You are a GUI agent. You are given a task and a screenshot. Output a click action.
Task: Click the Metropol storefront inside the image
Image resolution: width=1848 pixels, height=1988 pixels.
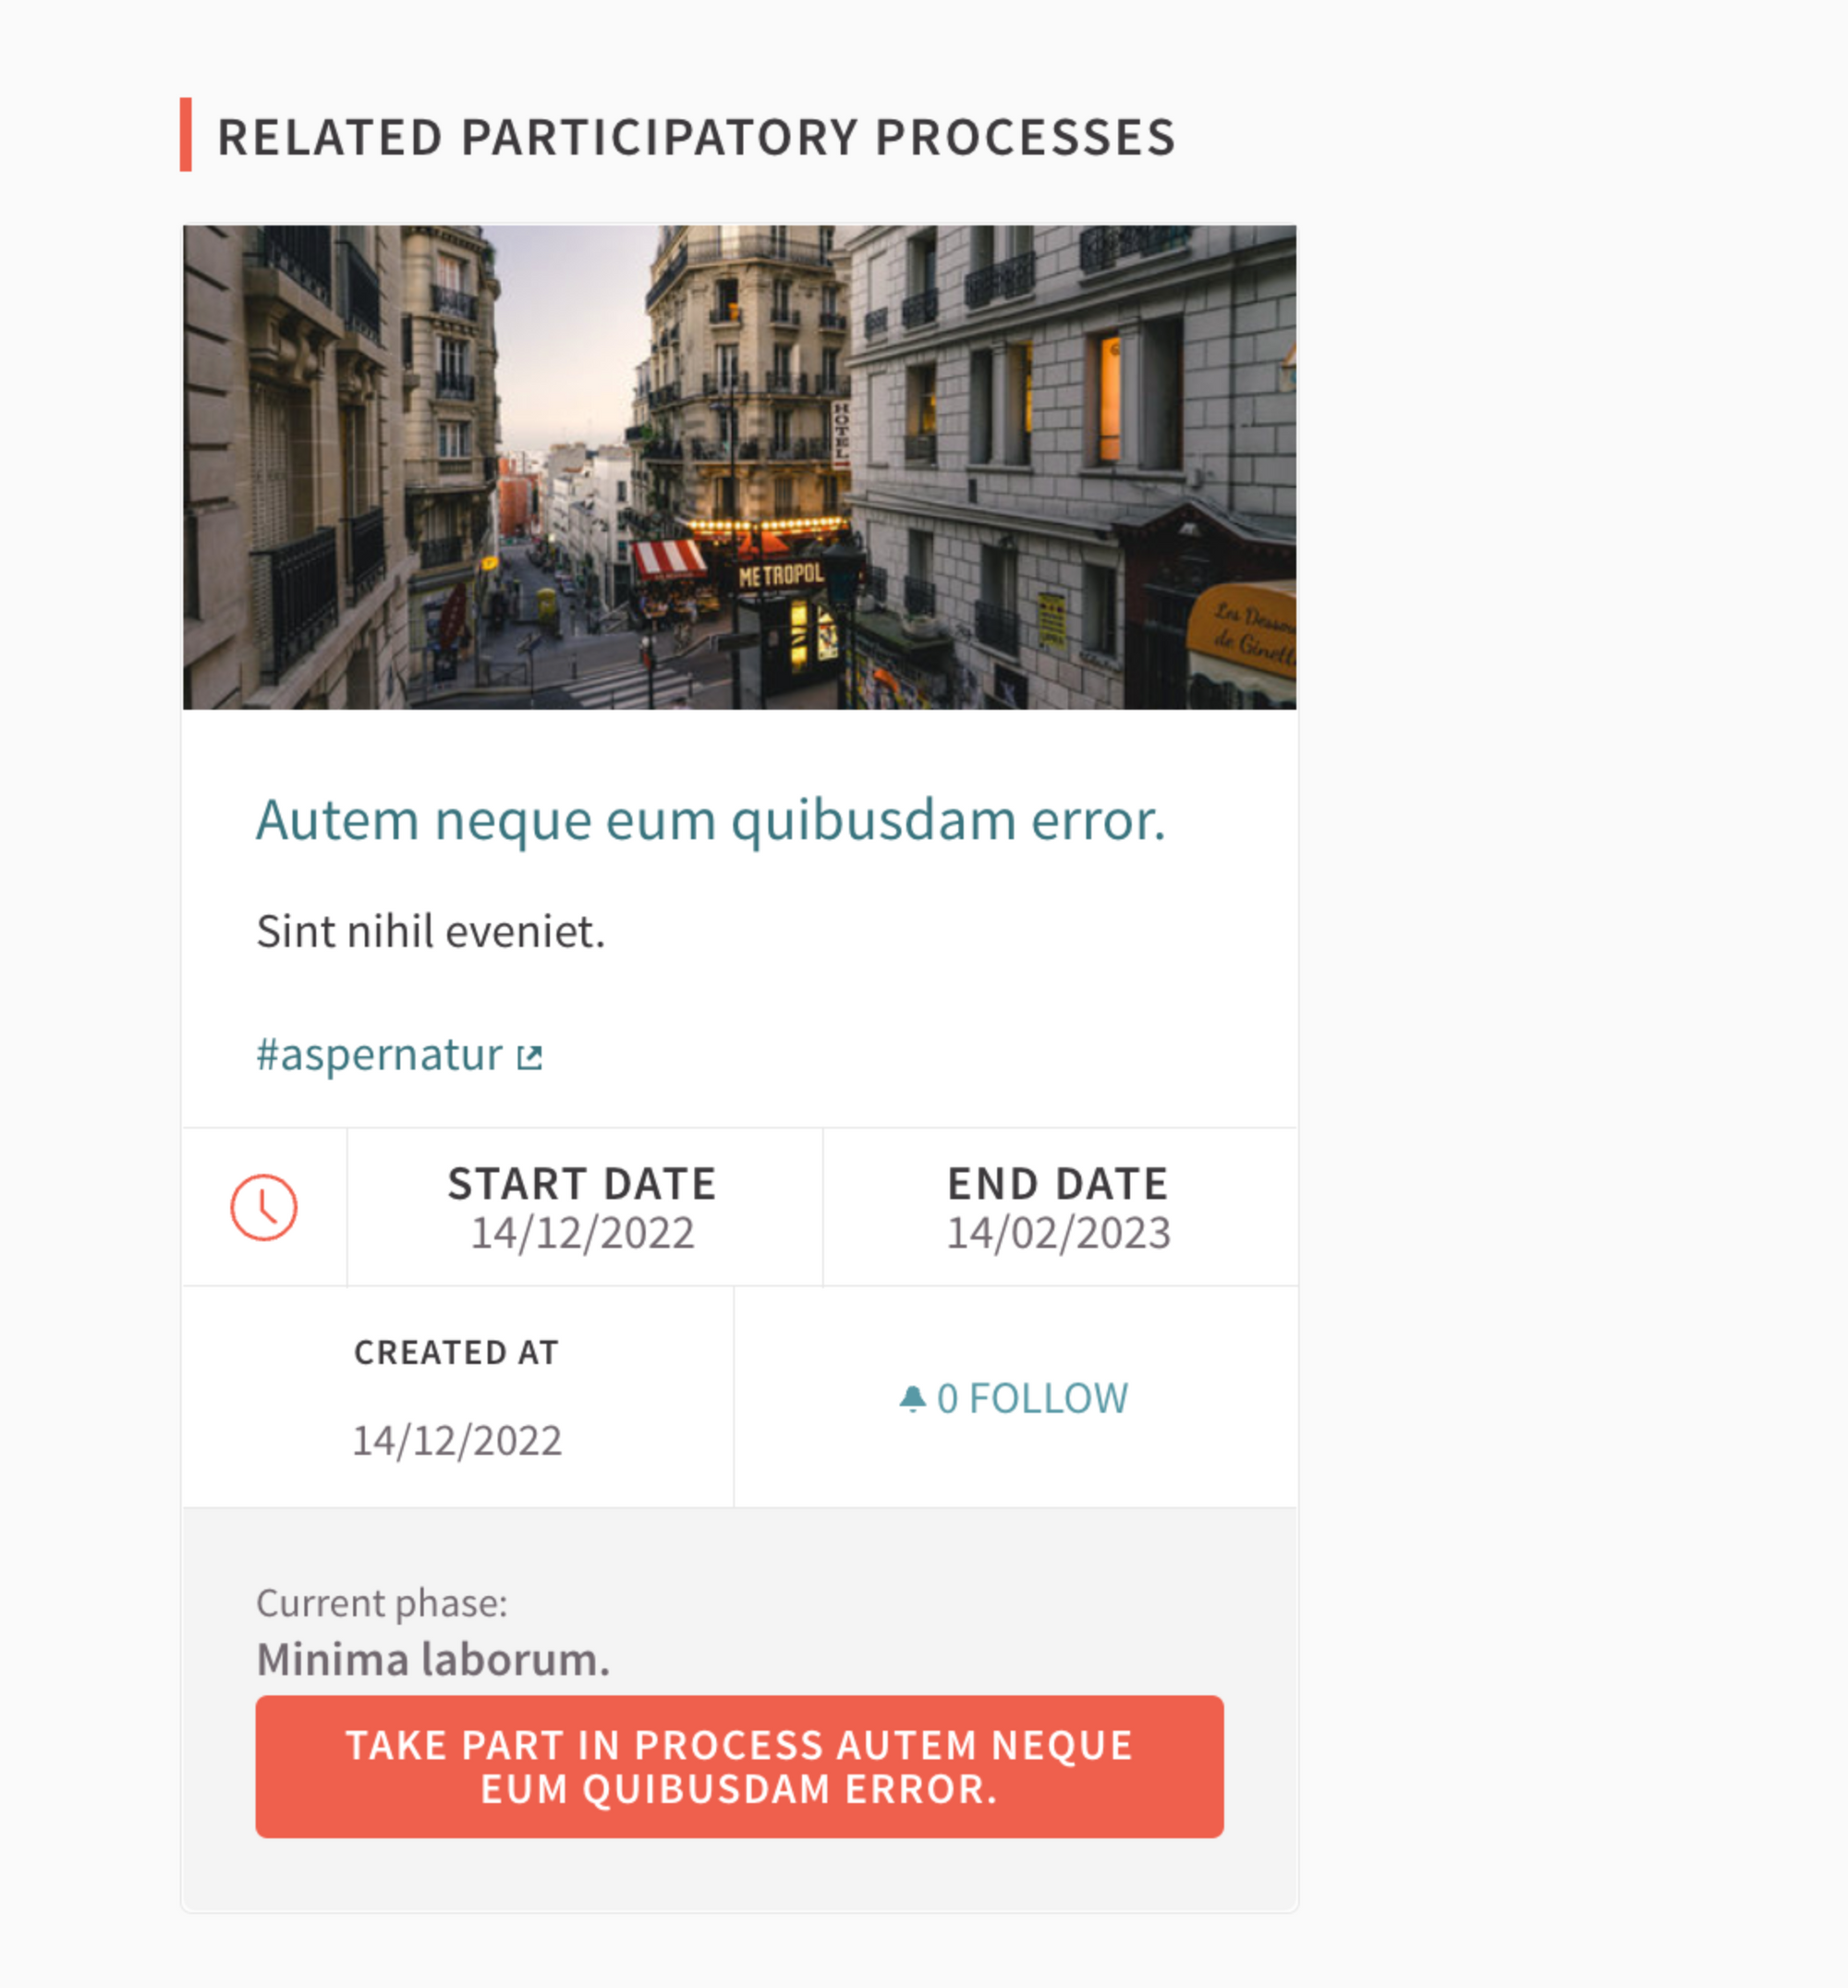[x=782, y=574]
